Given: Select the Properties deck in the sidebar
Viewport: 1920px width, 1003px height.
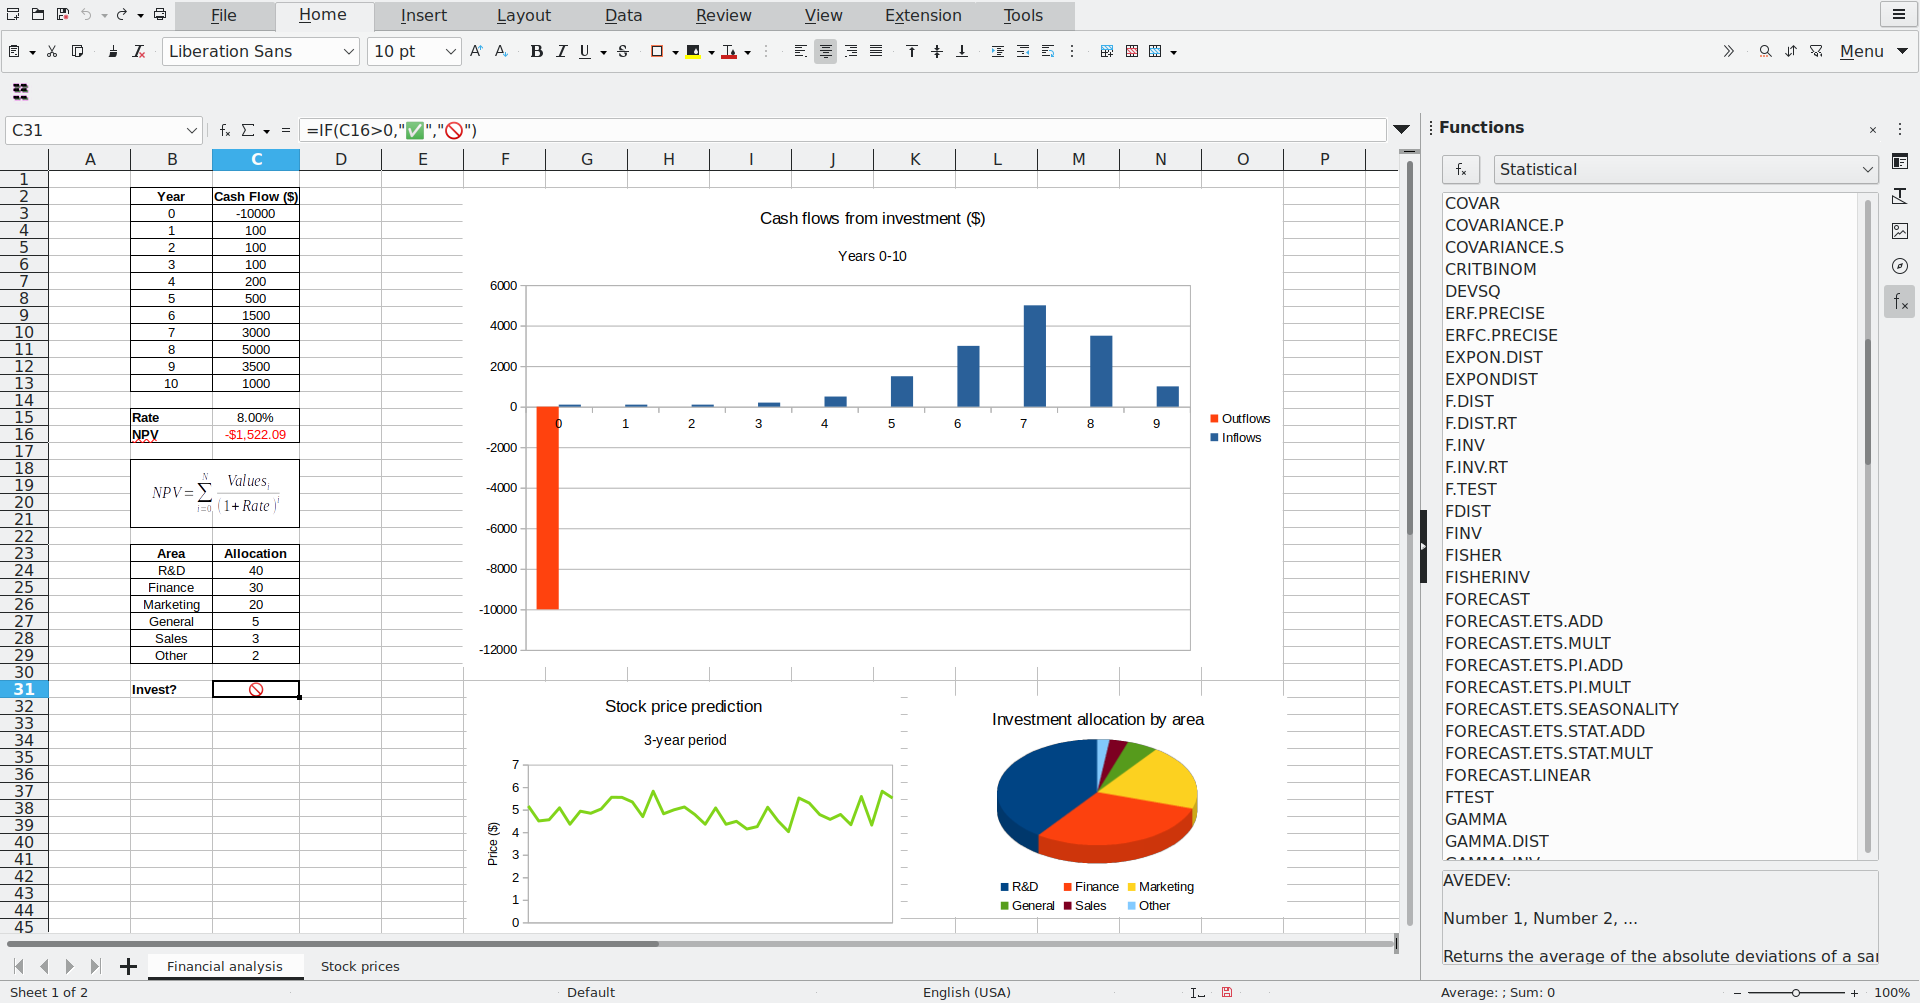Looking at the screenshot, I should click(1901, 161).
